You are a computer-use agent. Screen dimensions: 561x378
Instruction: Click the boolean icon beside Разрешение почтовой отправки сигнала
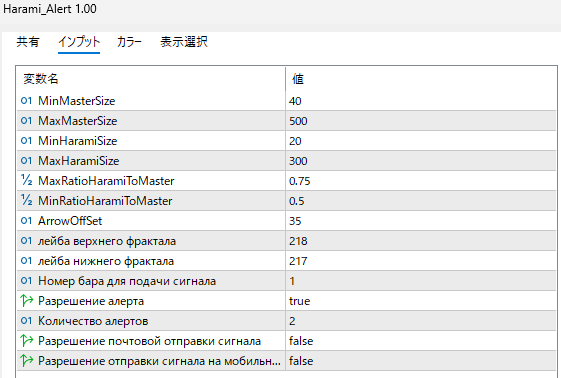tap(26, 341)
